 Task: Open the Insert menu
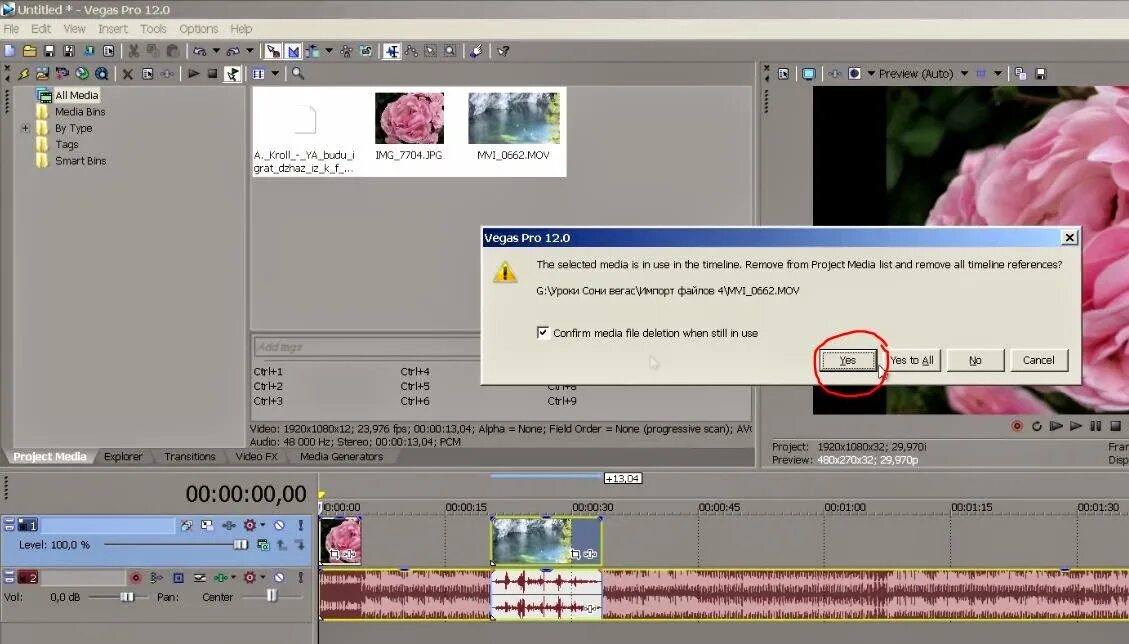click(x=112, y=29)
